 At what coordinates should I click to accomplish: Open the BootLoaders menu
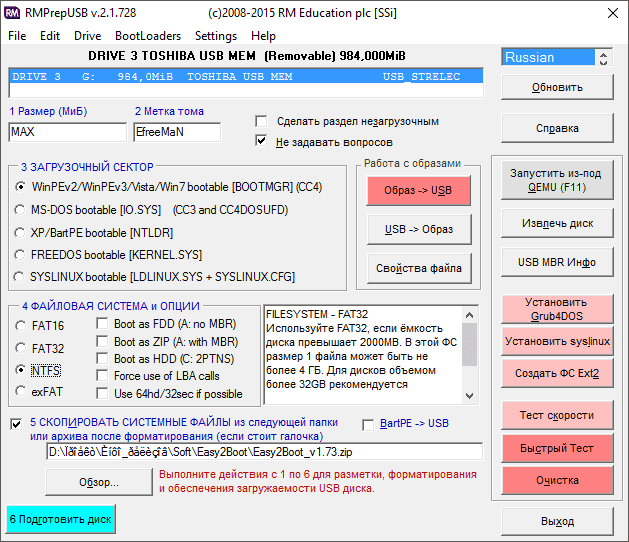pyautogui.click(x=142, y=35)
